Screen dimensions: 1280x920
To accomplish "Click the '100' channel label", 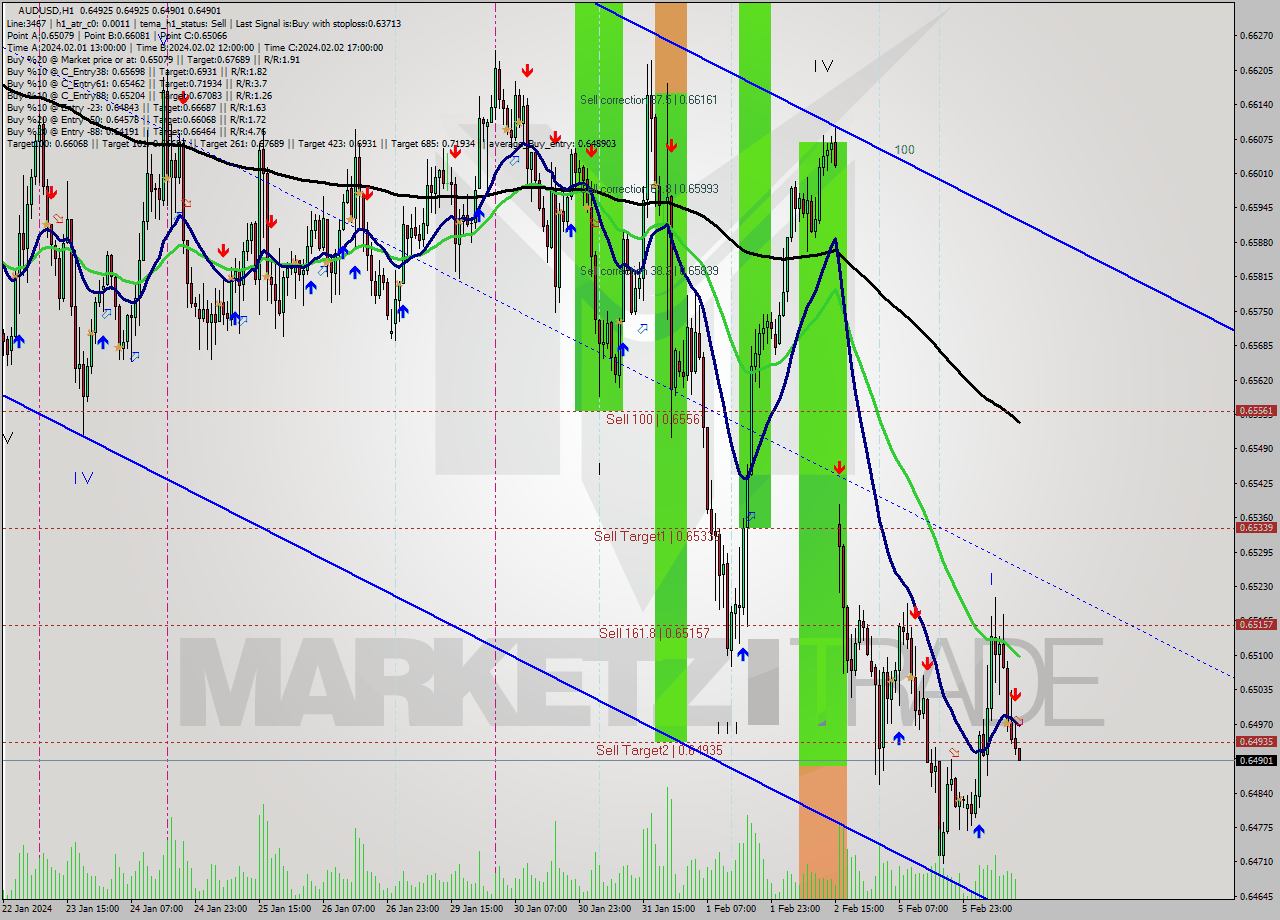I will point(904,150).
